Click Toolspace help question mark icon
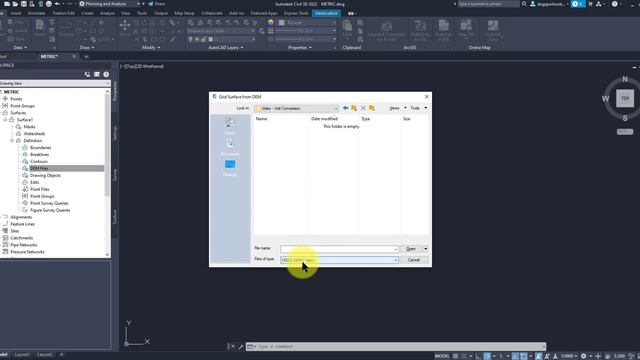 pos(106,74)
